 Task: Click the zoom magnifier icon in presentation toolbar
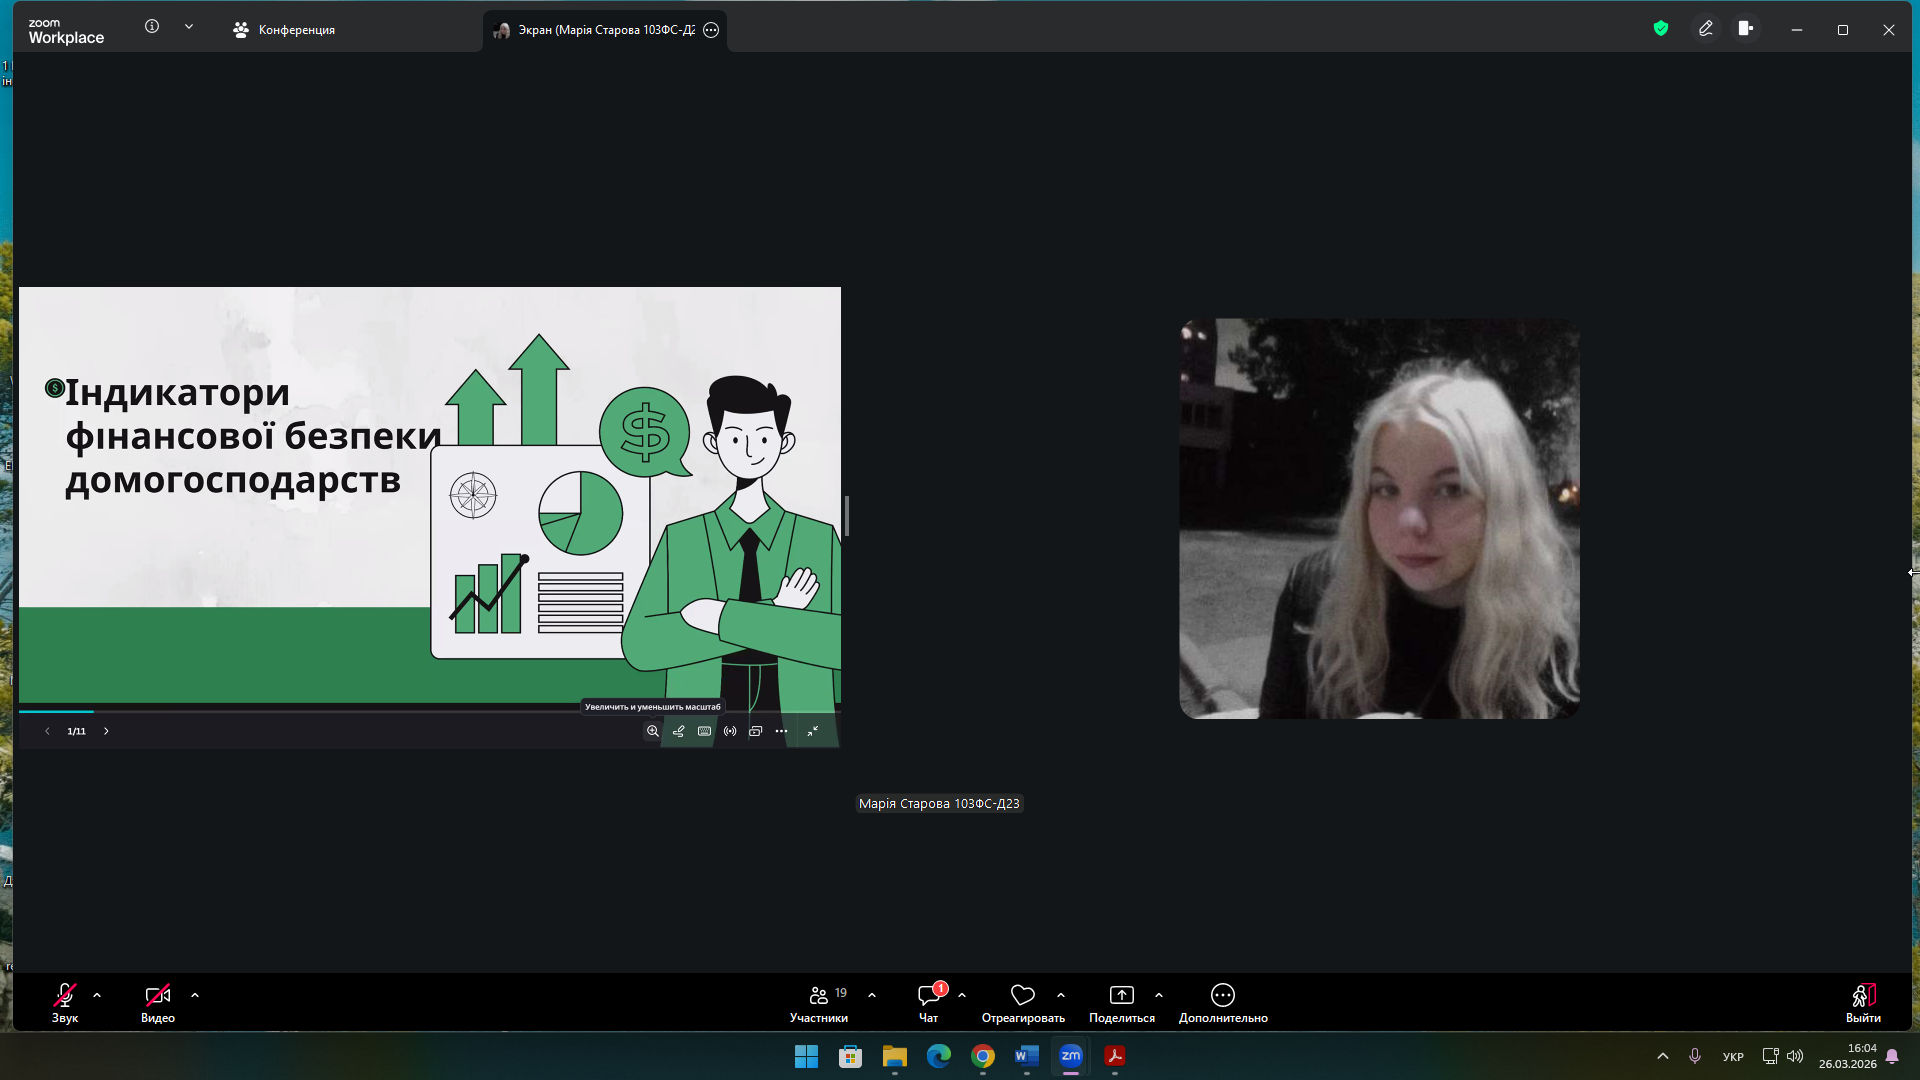[652, 731]
